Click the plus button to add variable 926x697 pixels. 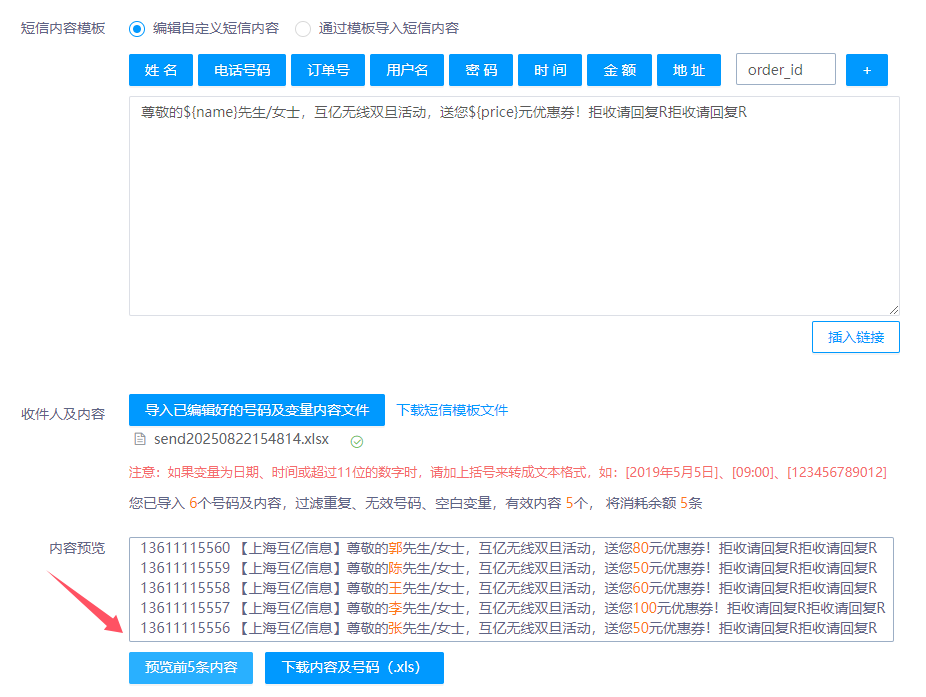pyautogui.click(x=866, y=70)
